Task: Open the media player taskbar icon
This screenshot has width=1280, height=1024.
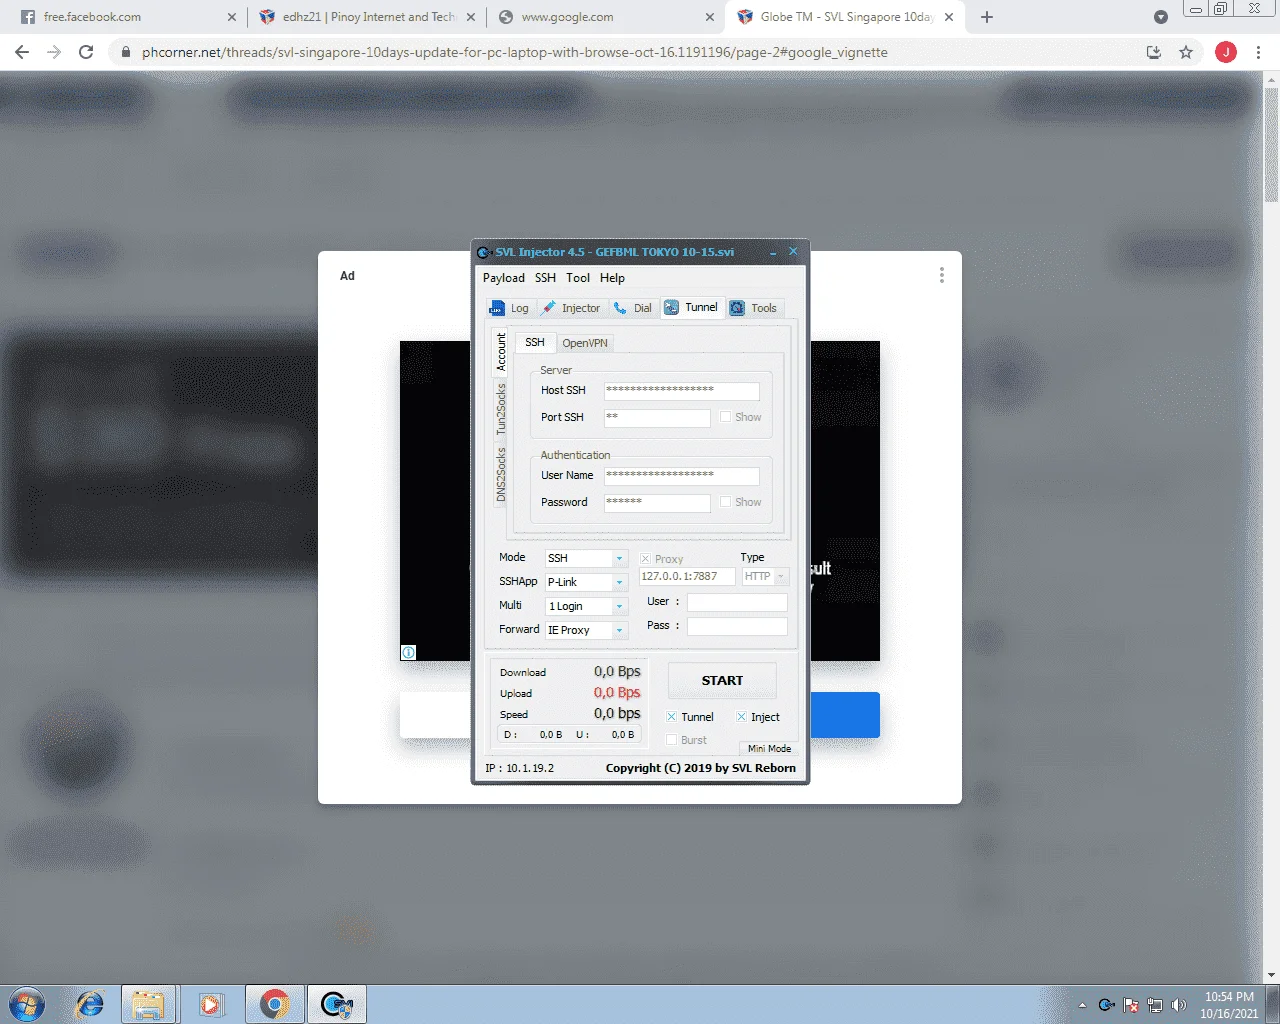Action: tap(210, 1004)
